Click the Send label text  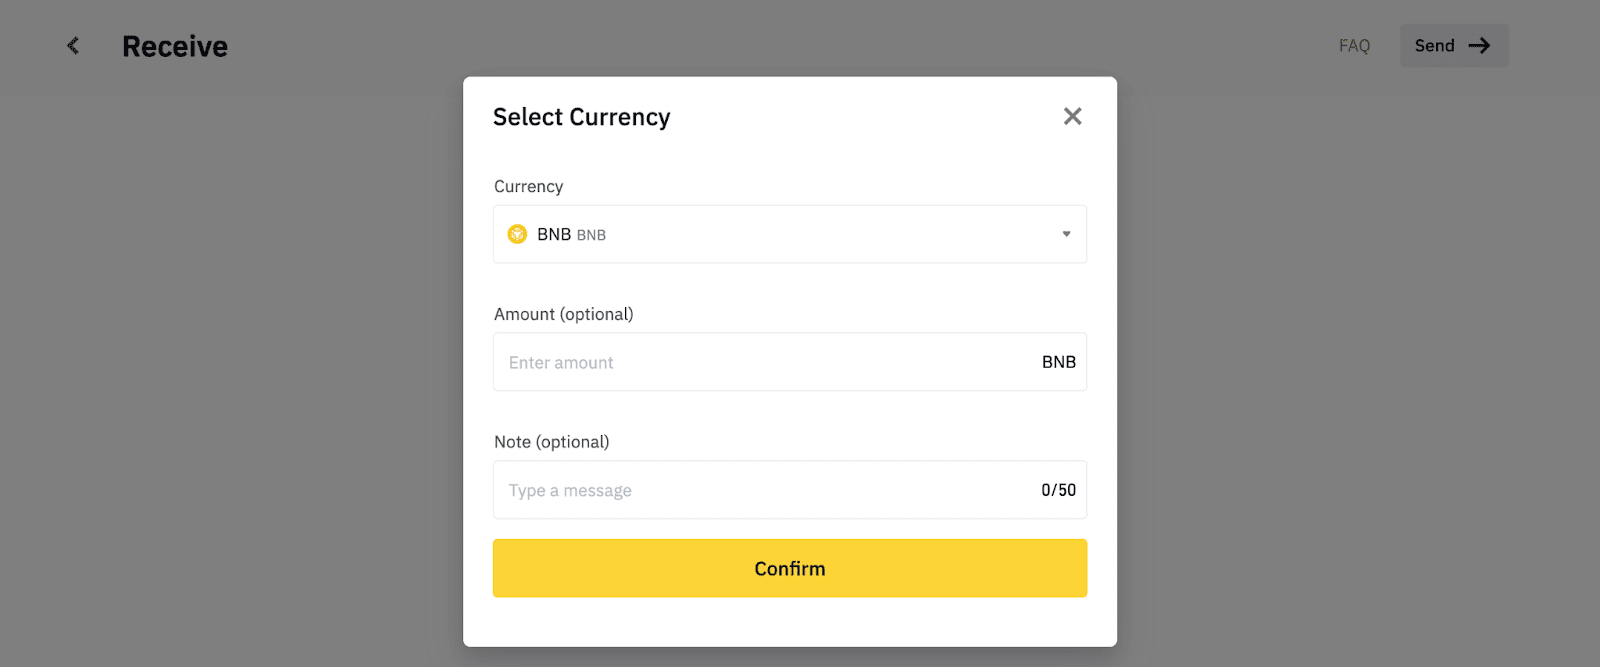pyautogui.click(x=1435, y=46)
